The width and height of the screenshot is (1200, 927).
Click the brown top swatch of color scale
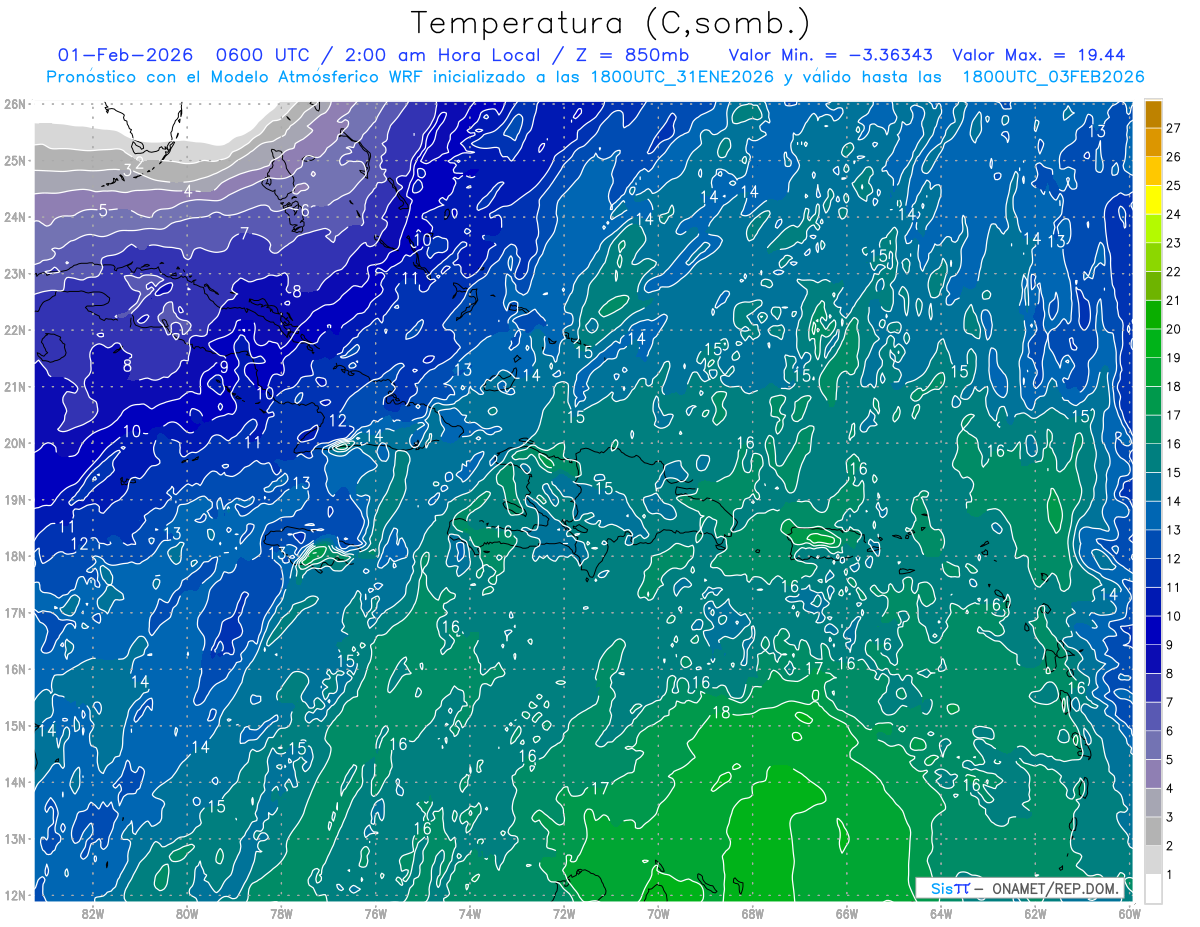(x=1154, y=114)
